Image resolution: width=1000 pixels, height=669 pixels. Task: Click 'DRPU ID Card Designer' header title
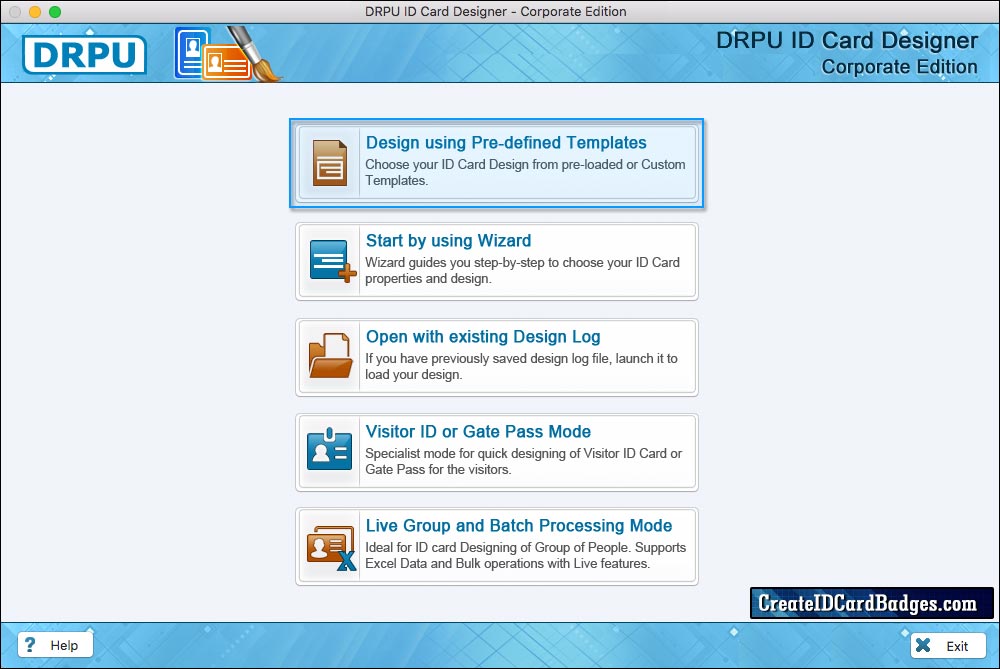point(846,40)
